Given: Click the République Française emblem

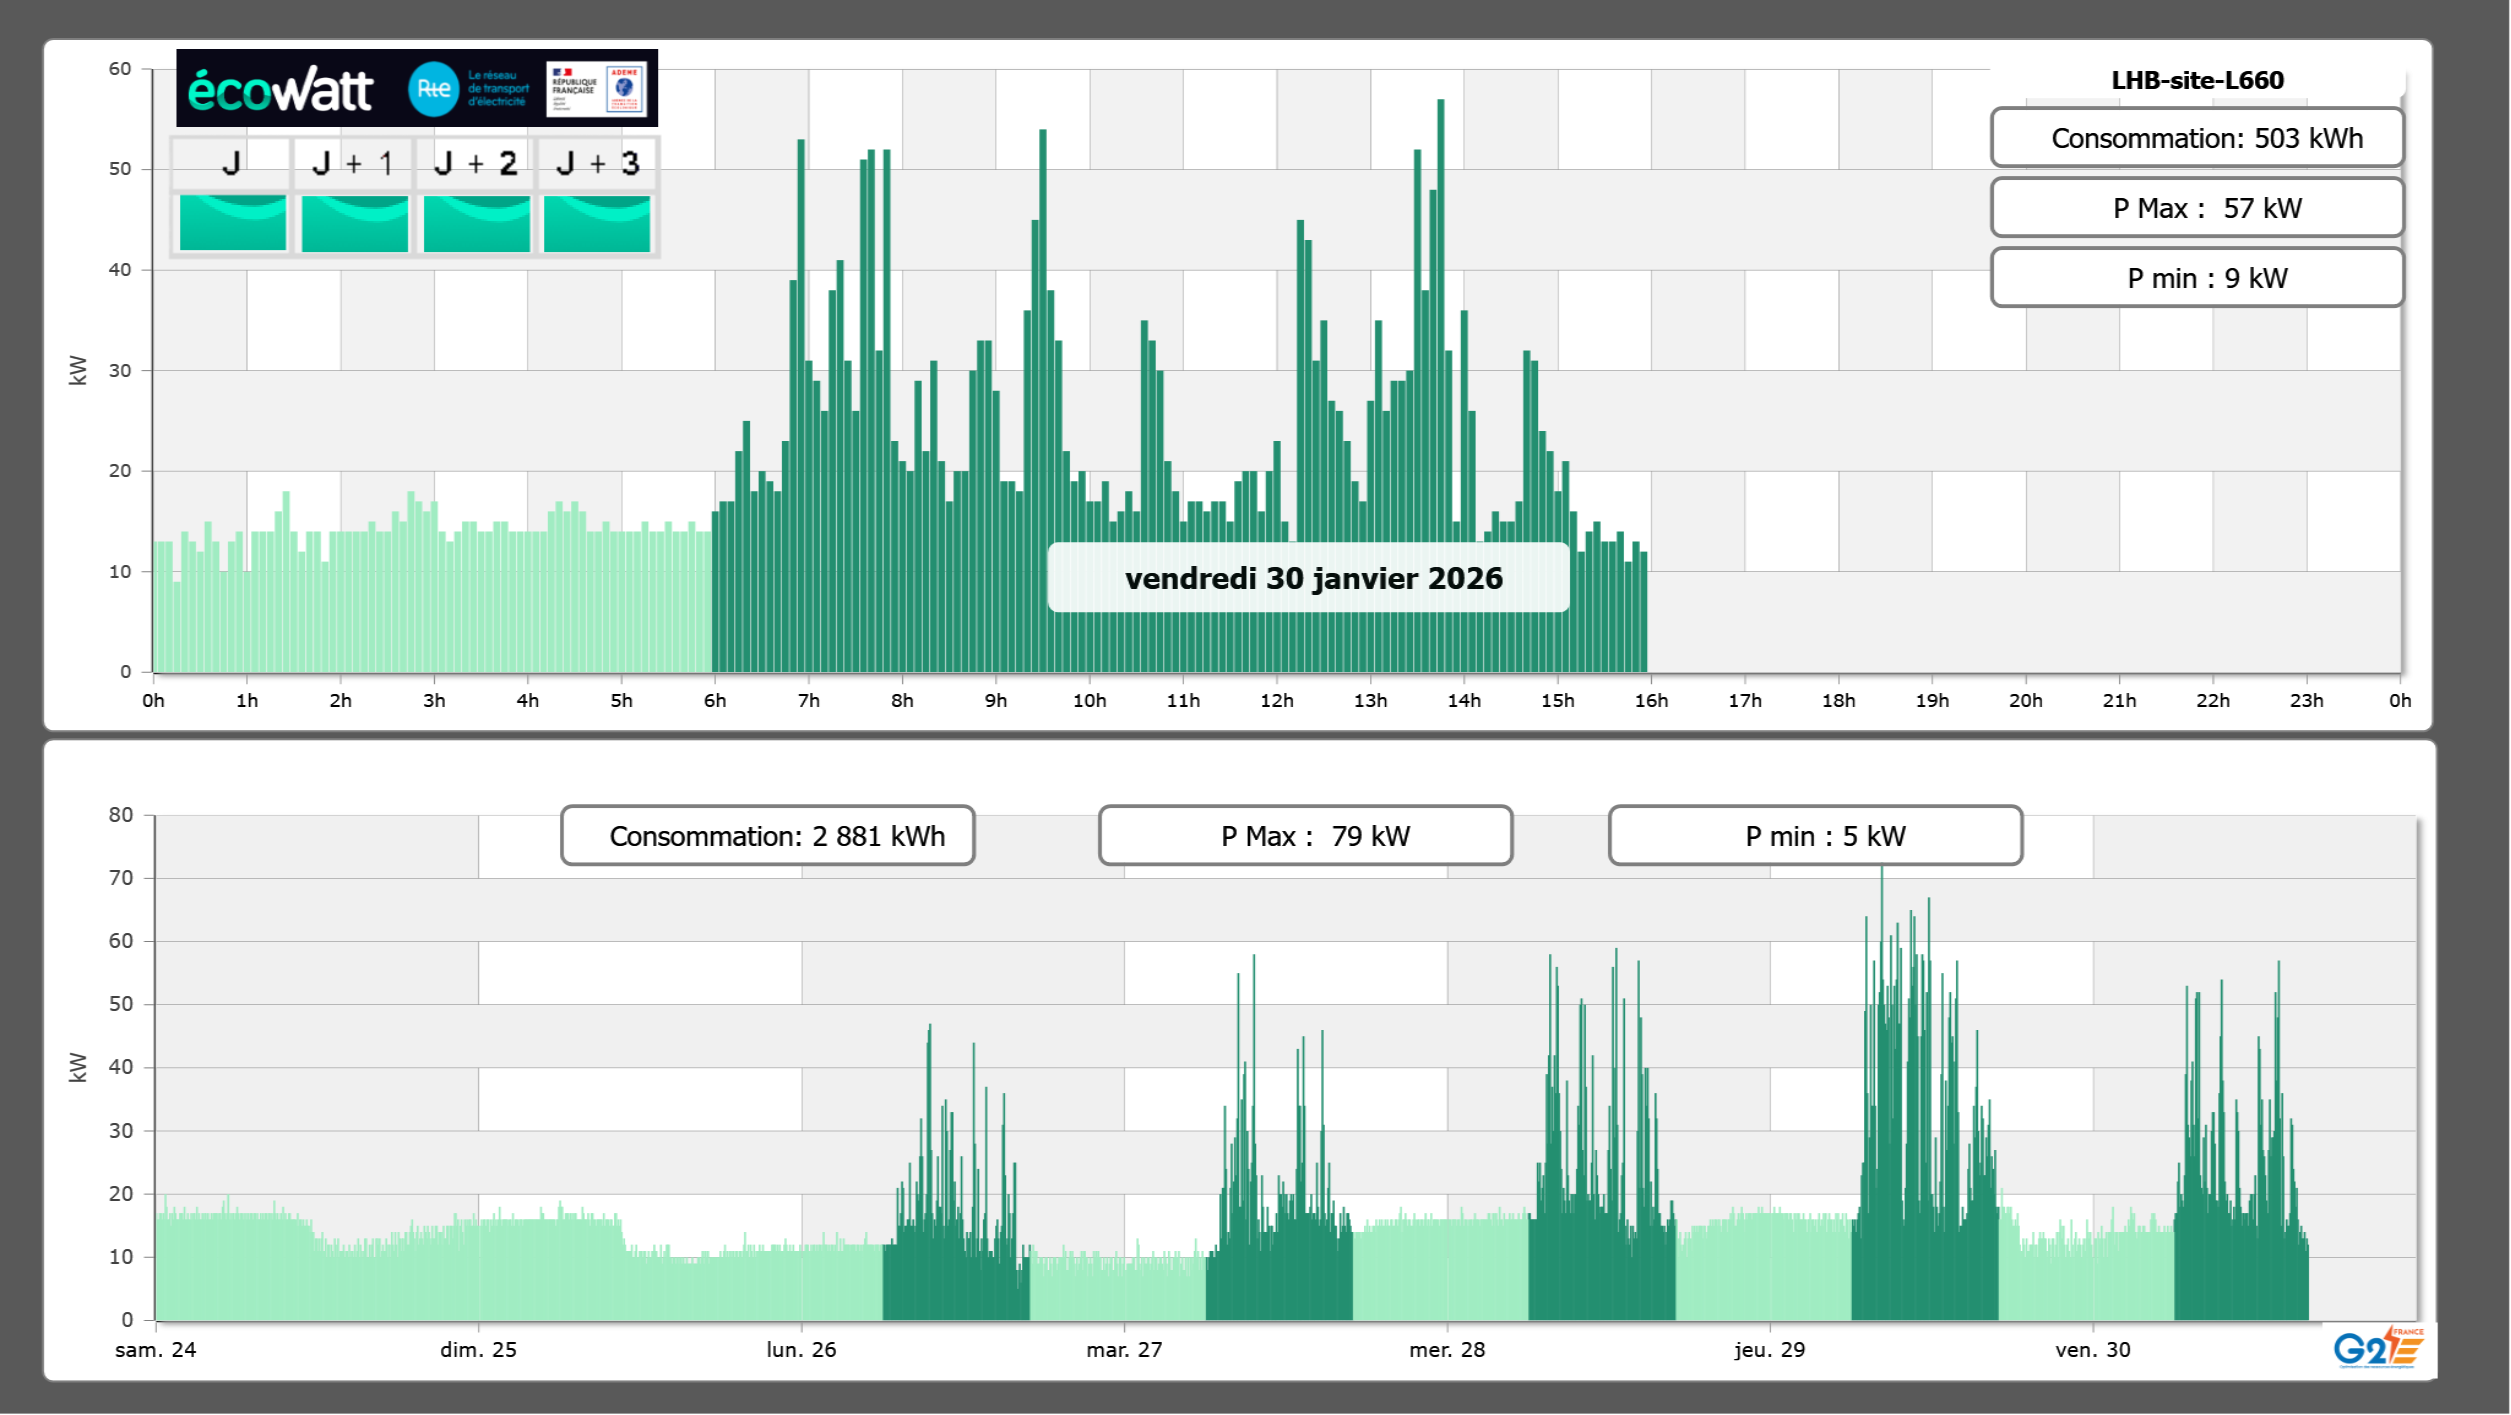Looking at the screenshot, I should (573, 89).
